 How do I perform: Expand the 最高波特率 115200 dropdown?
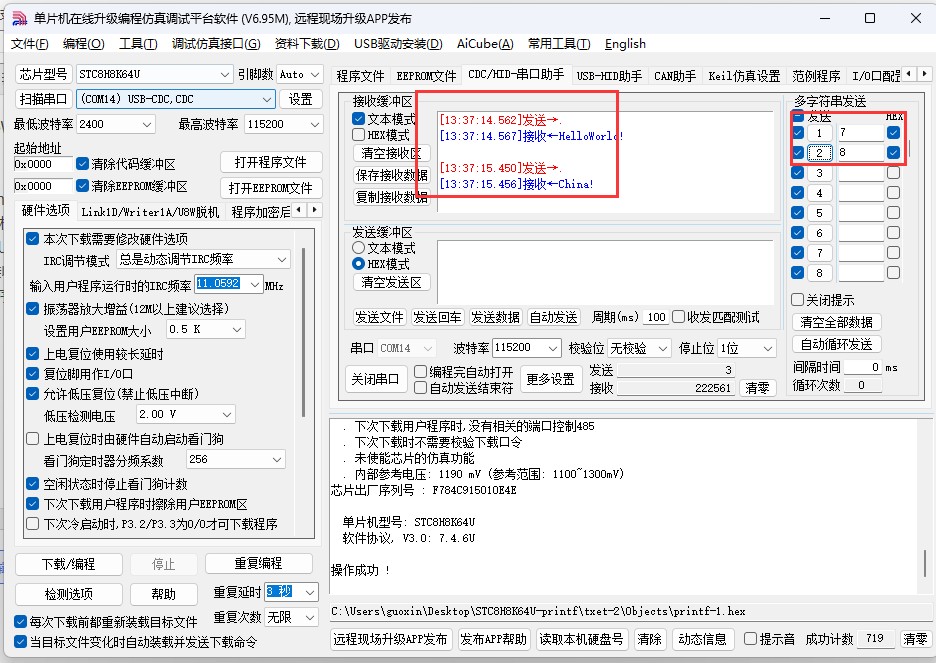(x=315, y=124)
